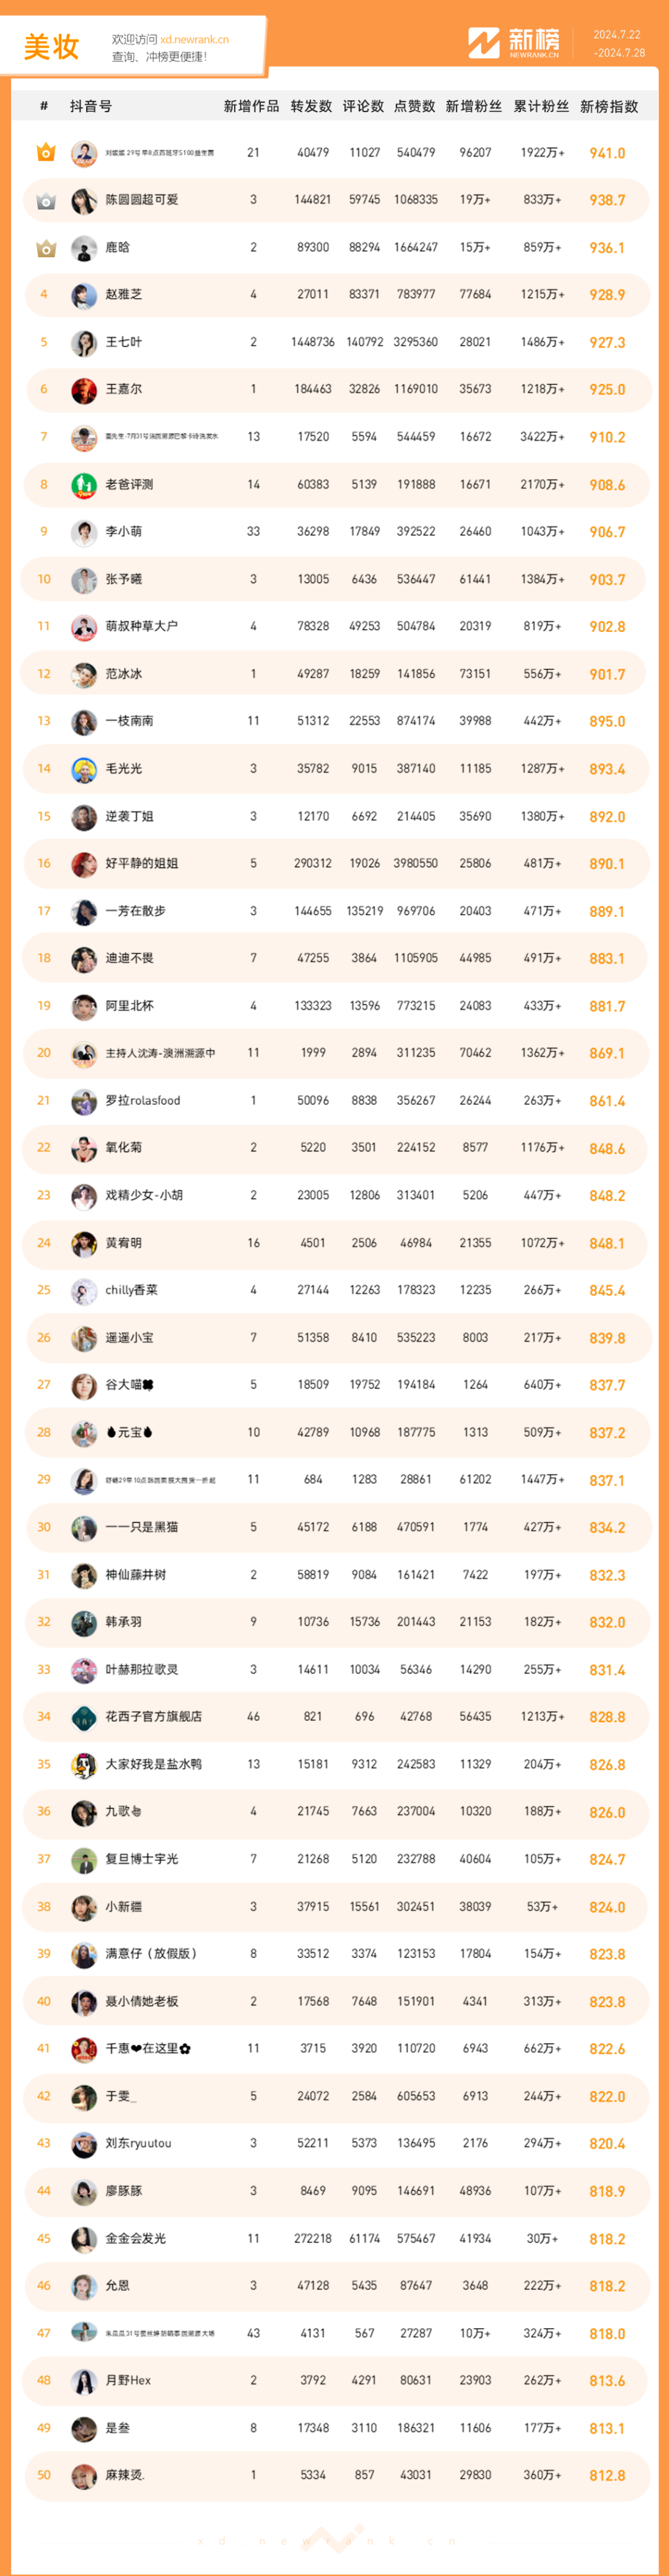This screenshot has height=2576, width=669.
Task: Click the 941.0 index score
Action: [607, 154]
